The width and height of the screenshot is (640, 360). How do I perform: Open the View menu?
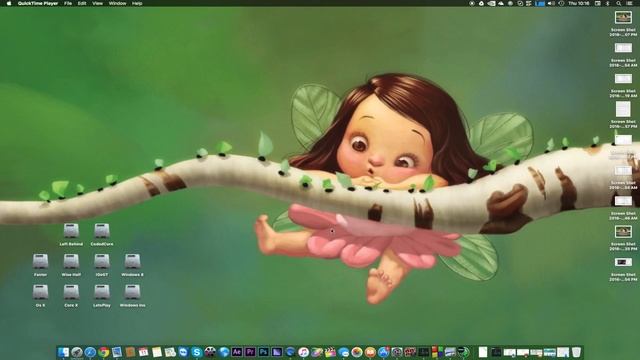tap(98, 3)
